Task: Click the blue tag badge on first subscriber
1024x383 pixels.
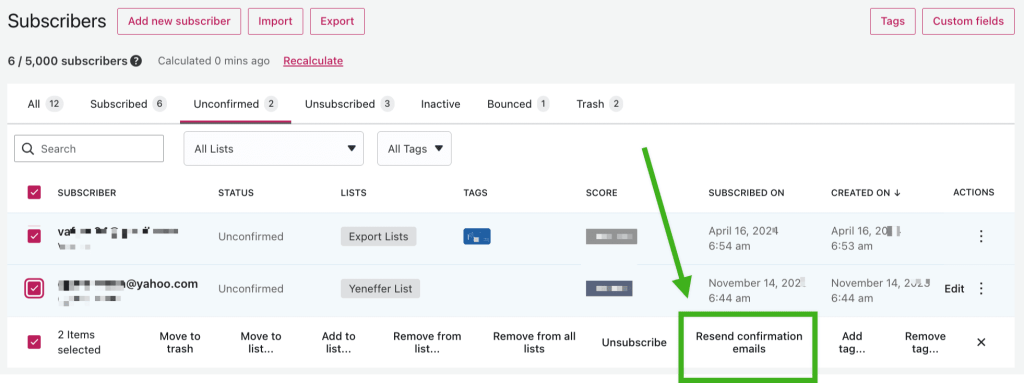Action: (x=477, y=237)
